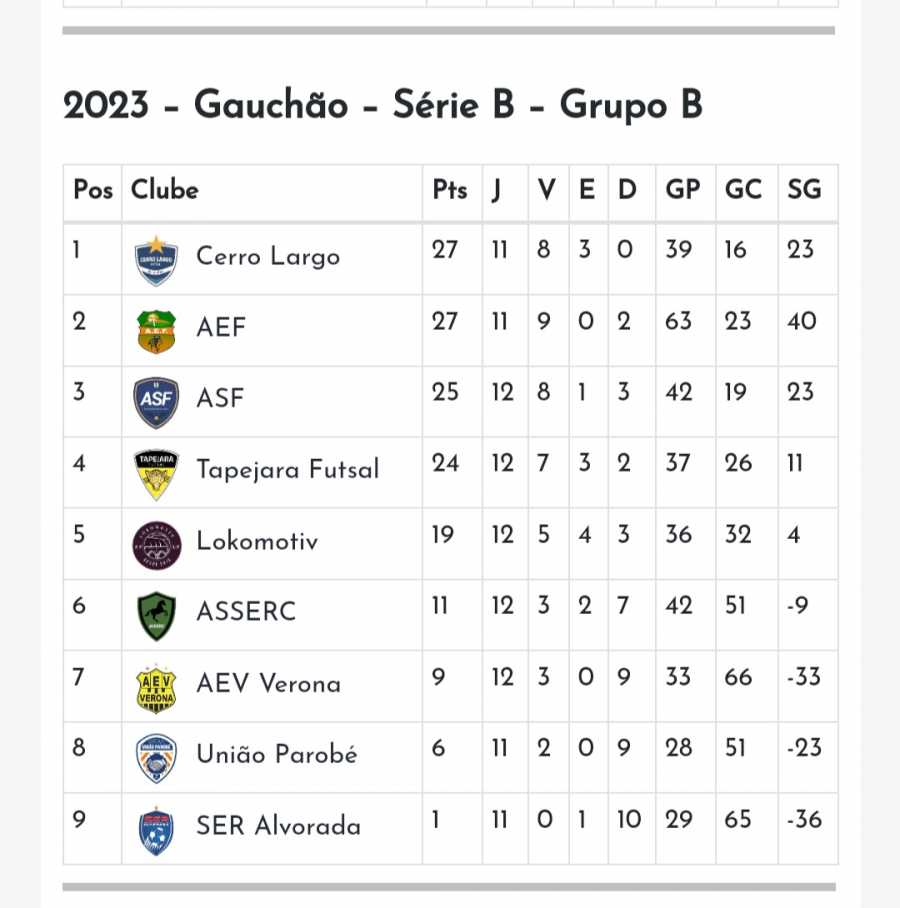
Task: Click the Pos column header
Action: (x=93, y=190)
